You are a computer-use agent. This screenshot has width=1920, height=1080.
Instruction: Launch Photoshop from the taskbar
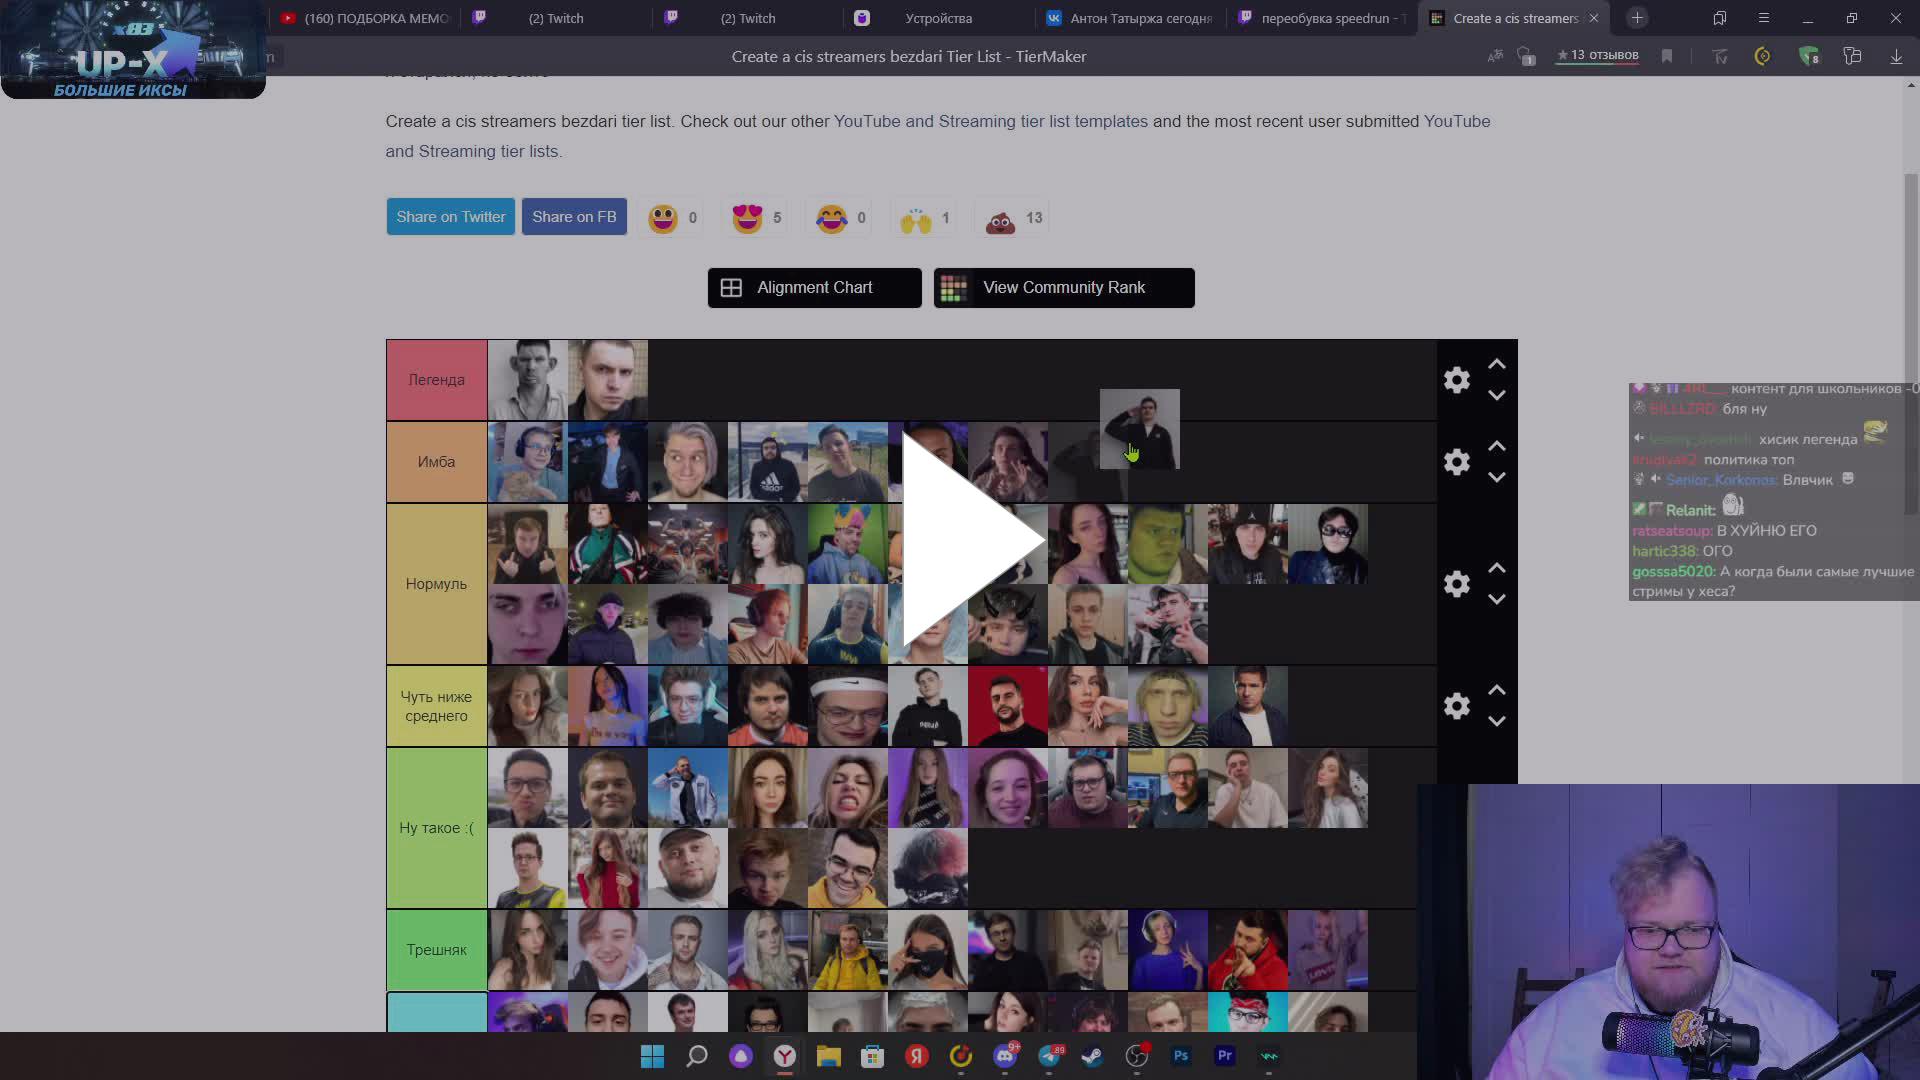(x=1180, y=1056)
